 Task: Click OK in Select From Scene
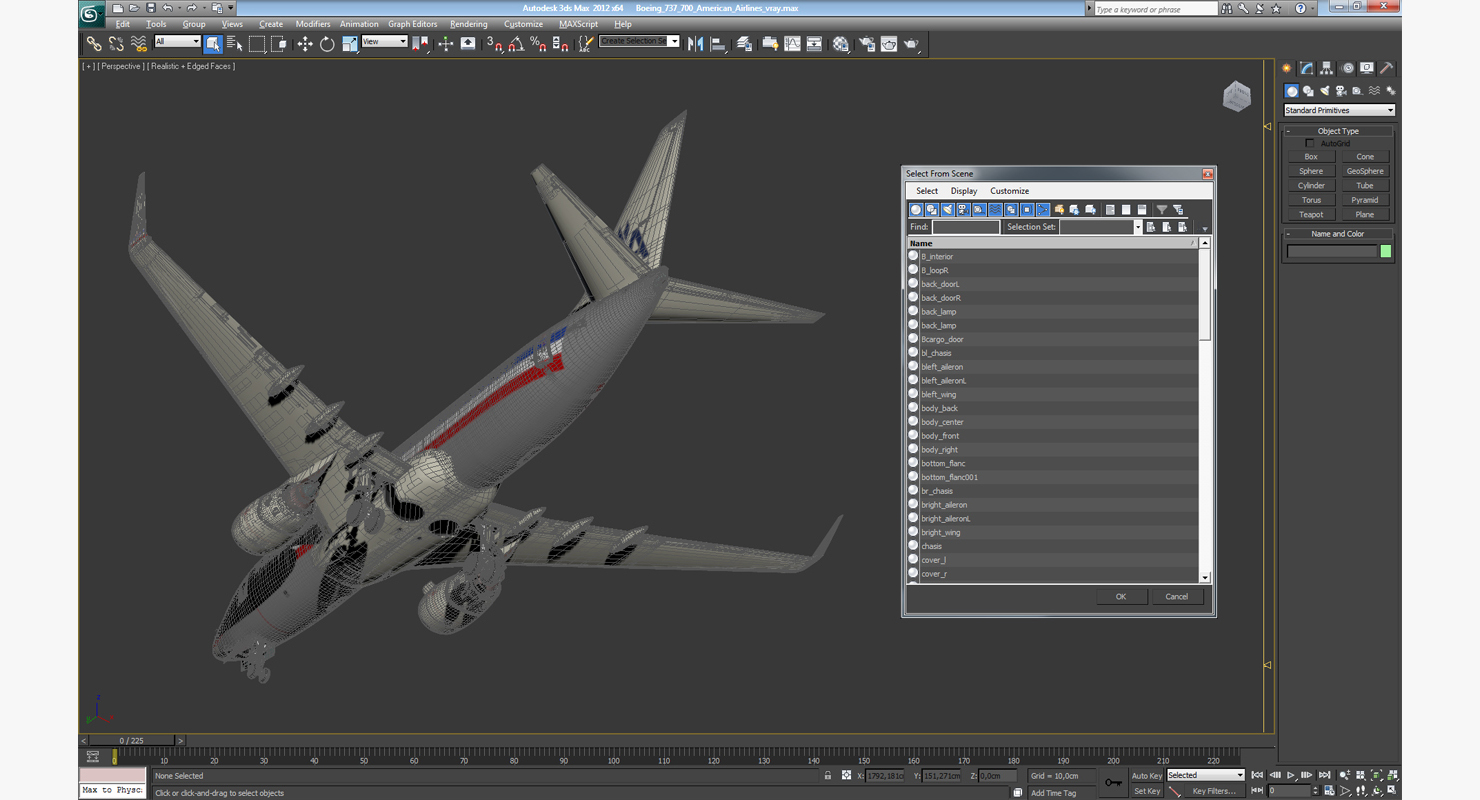point(1121,596)
